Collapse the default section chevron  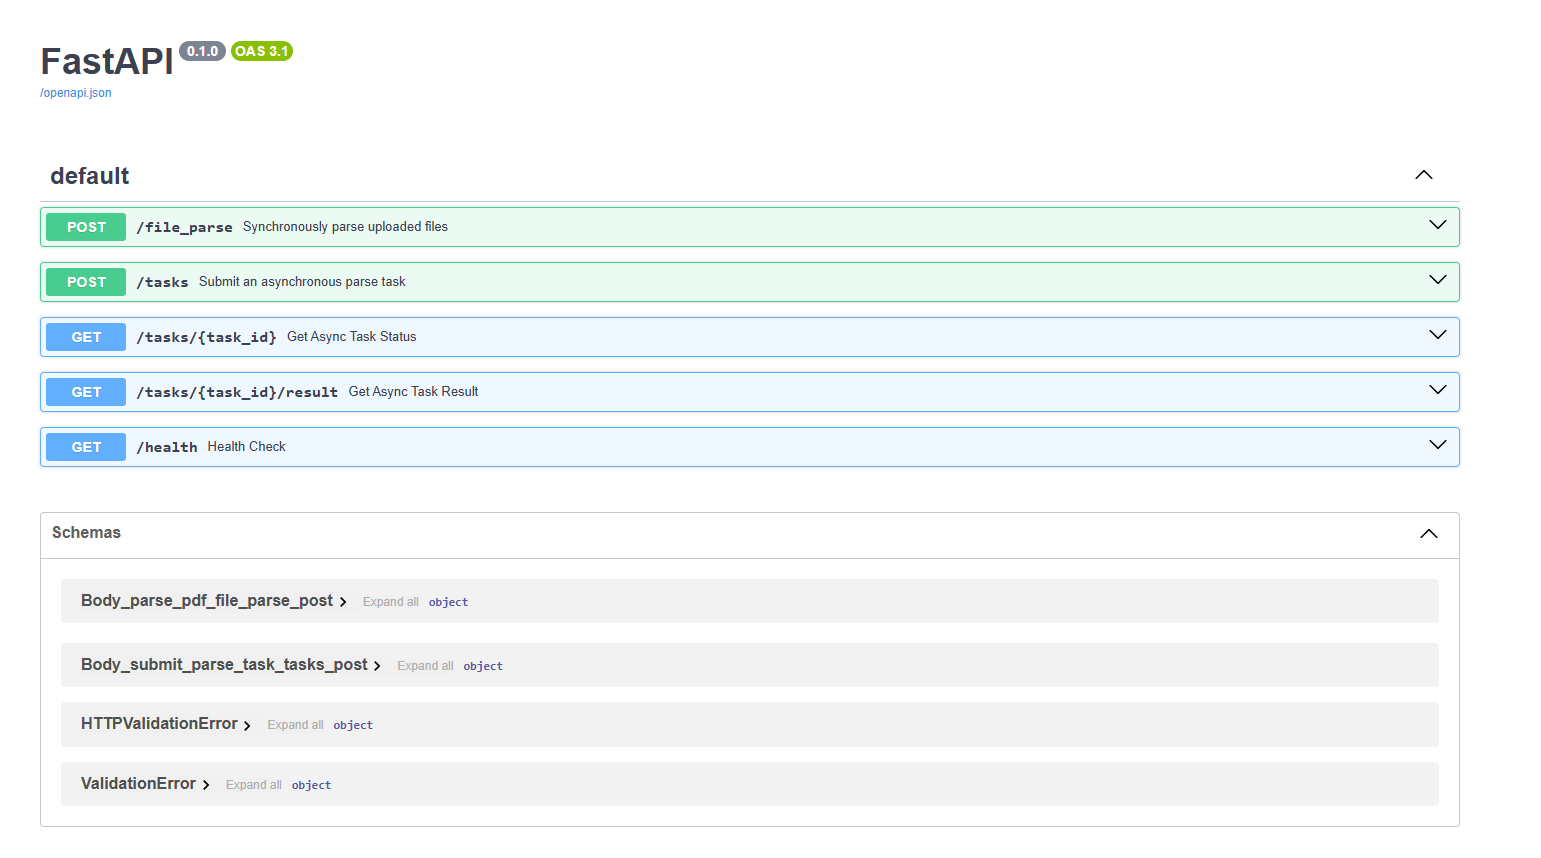click(x=1424, y=175)
